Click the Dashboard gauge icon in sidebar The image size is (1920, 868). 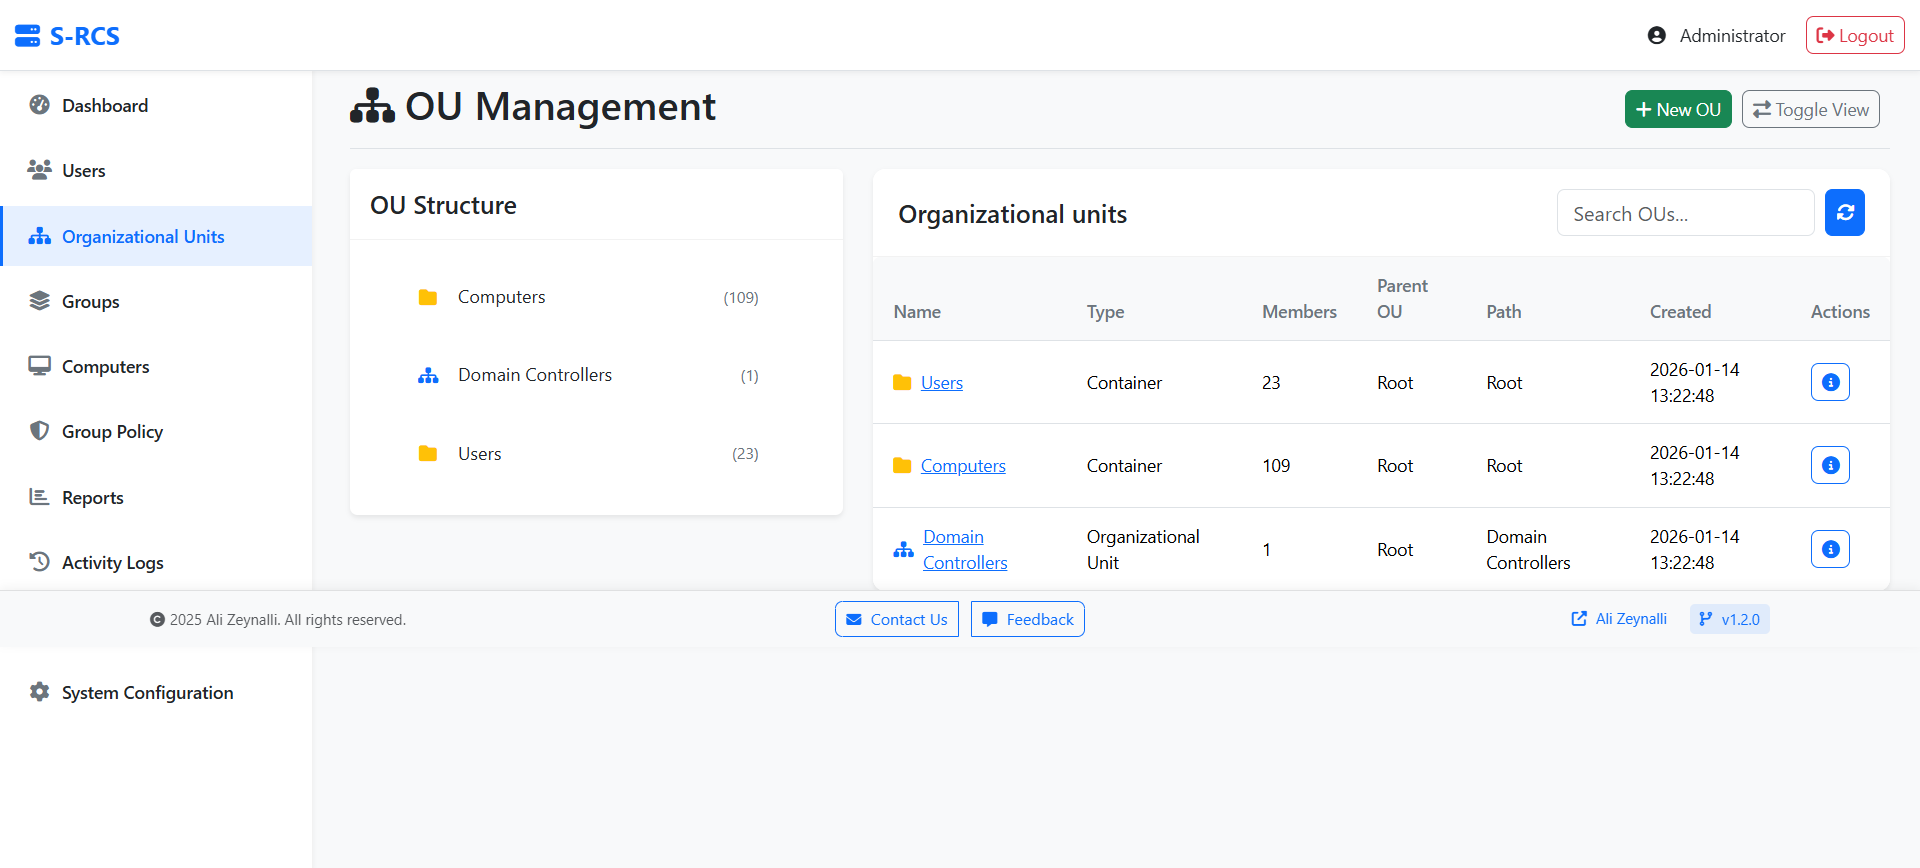40,105
